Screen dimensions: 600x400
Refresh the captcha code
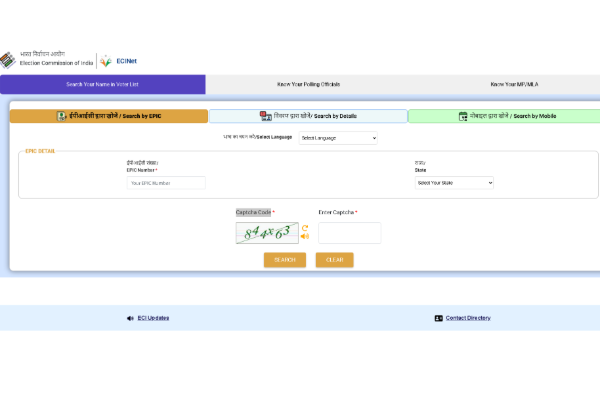pyautogui.click(x=305, y=227)
